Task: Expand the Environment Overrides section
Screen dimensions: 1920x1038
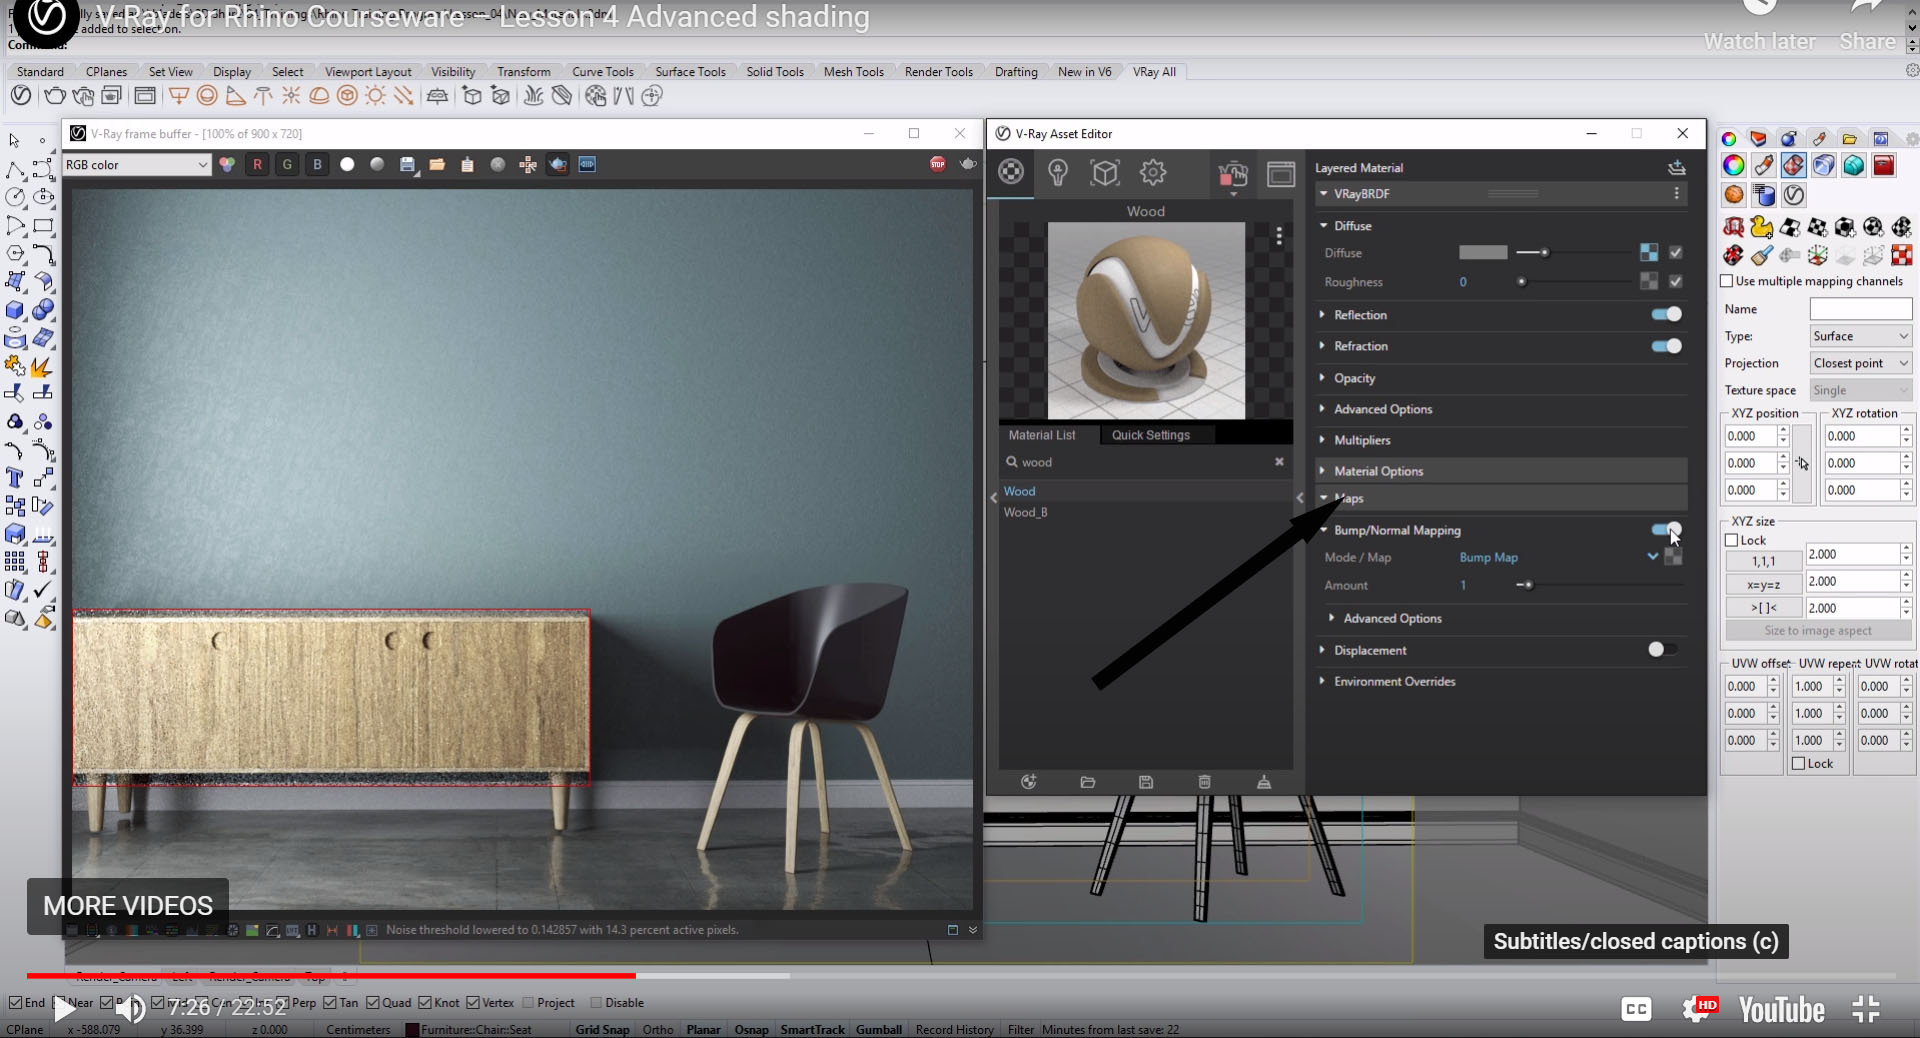Action: [1324, 680]
